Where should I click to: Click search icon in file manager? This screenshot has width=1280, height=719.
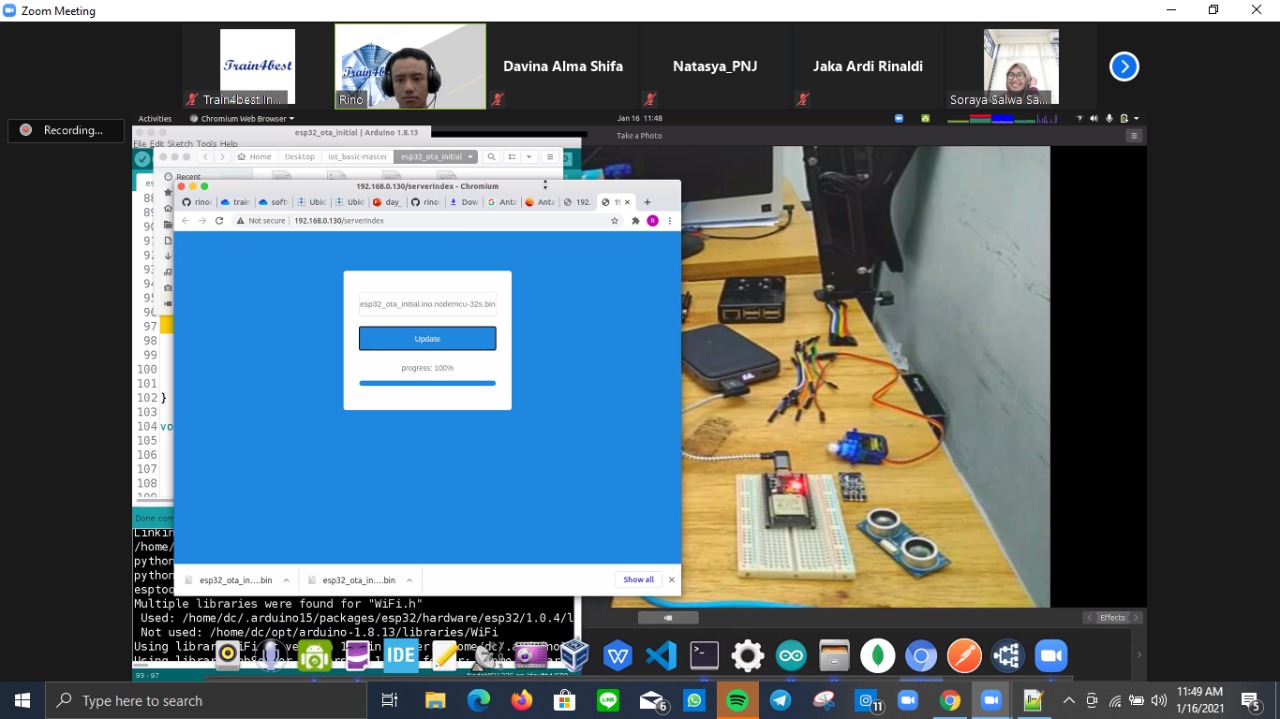pos(491,157)
